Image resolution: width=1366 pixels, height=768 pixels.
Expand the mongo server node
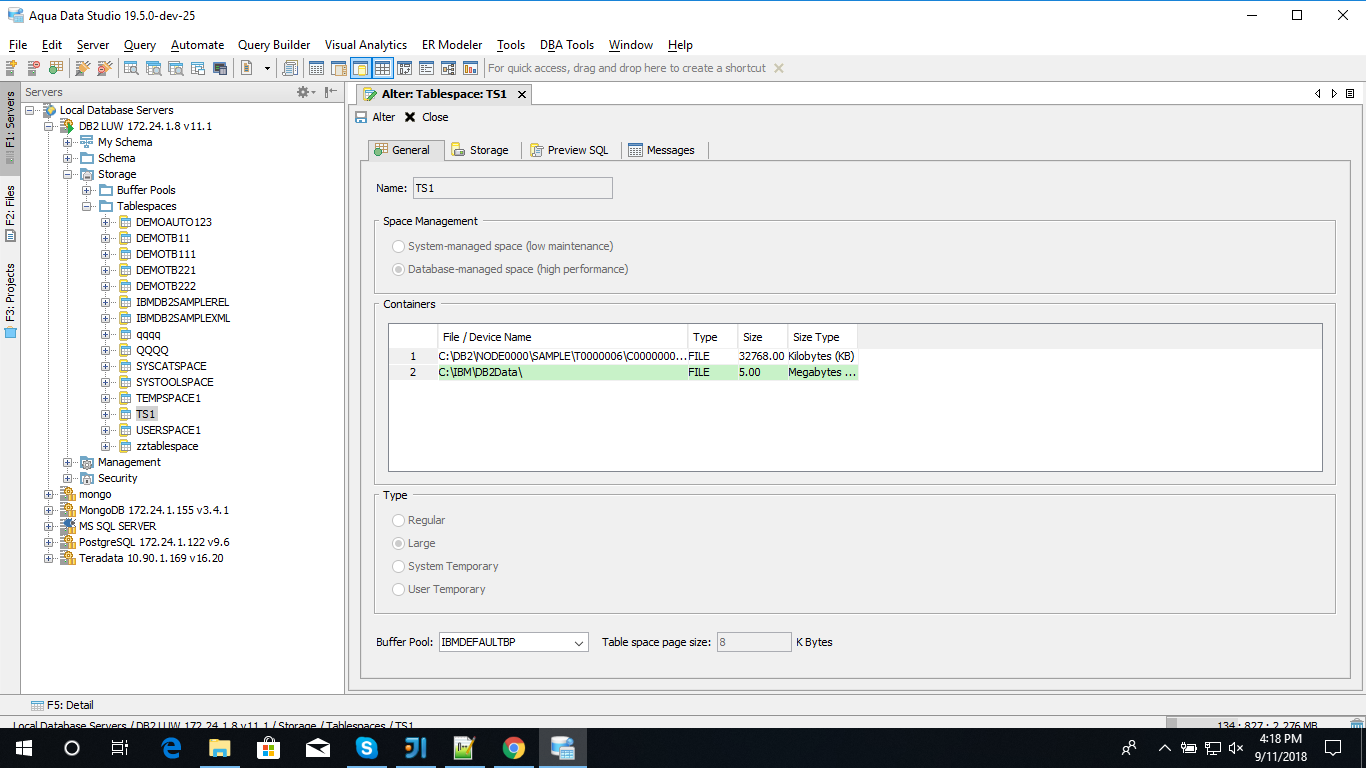pos(49,494)
